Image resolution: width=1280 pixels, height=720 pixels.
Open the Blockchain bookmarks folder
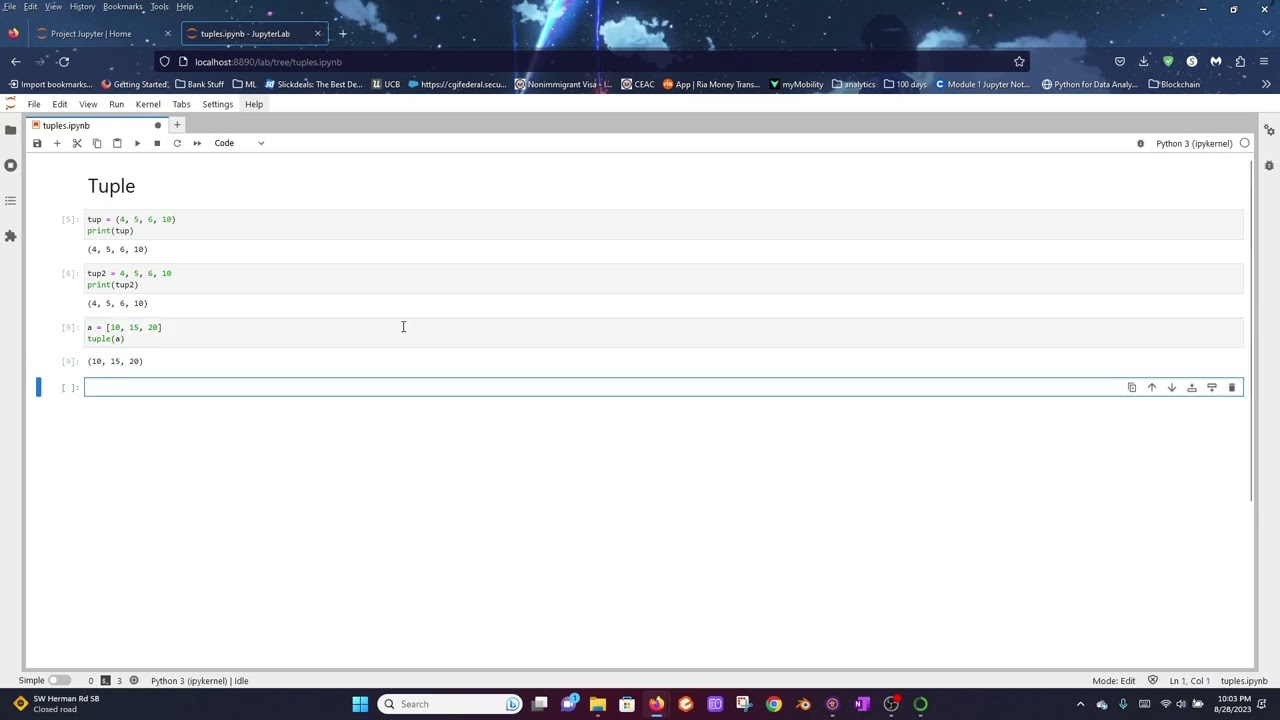1174,84
